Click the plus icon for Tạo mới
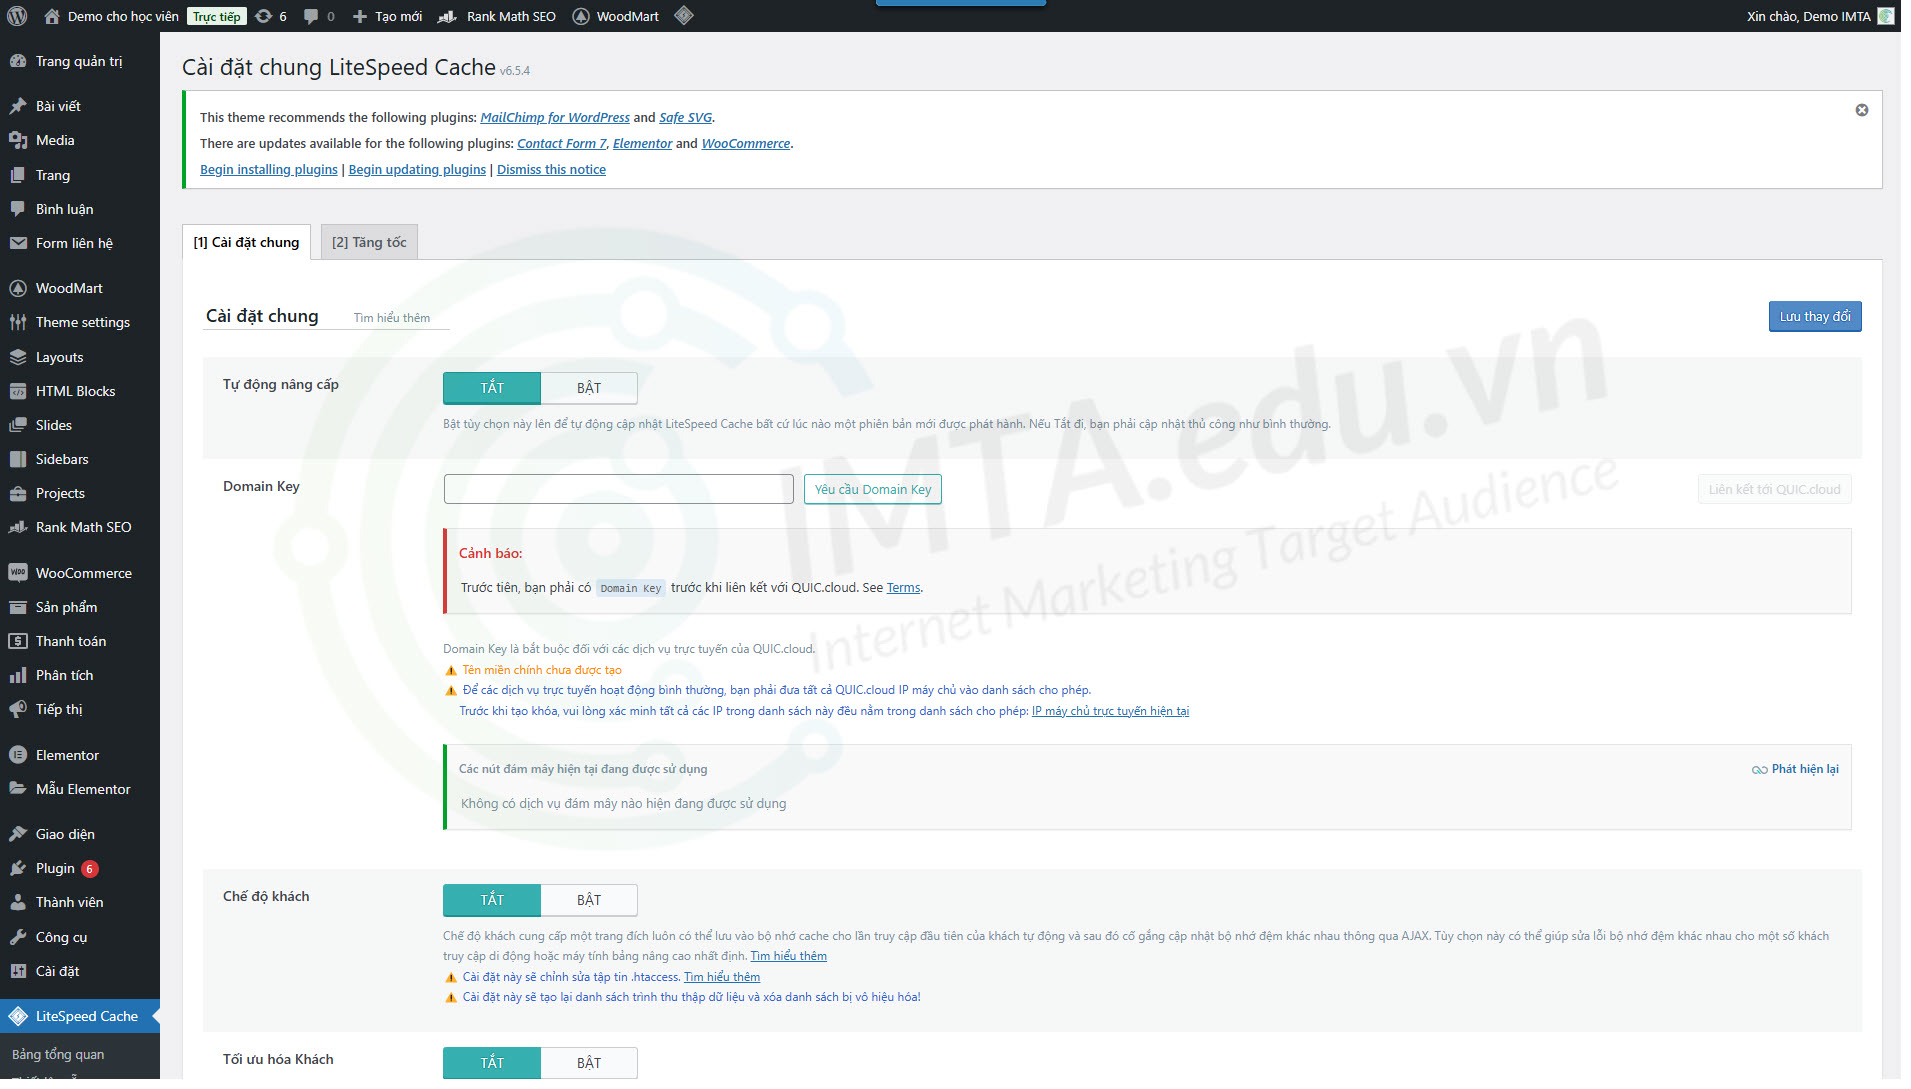 click(360, 16)
